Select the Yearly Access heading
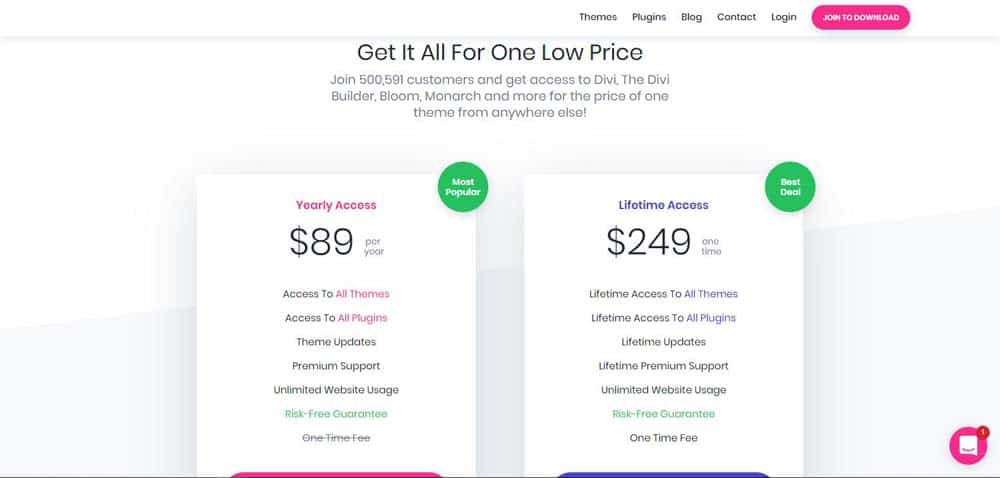Image resolution: width=1000 pixels, height=478 pixels. 336,205
